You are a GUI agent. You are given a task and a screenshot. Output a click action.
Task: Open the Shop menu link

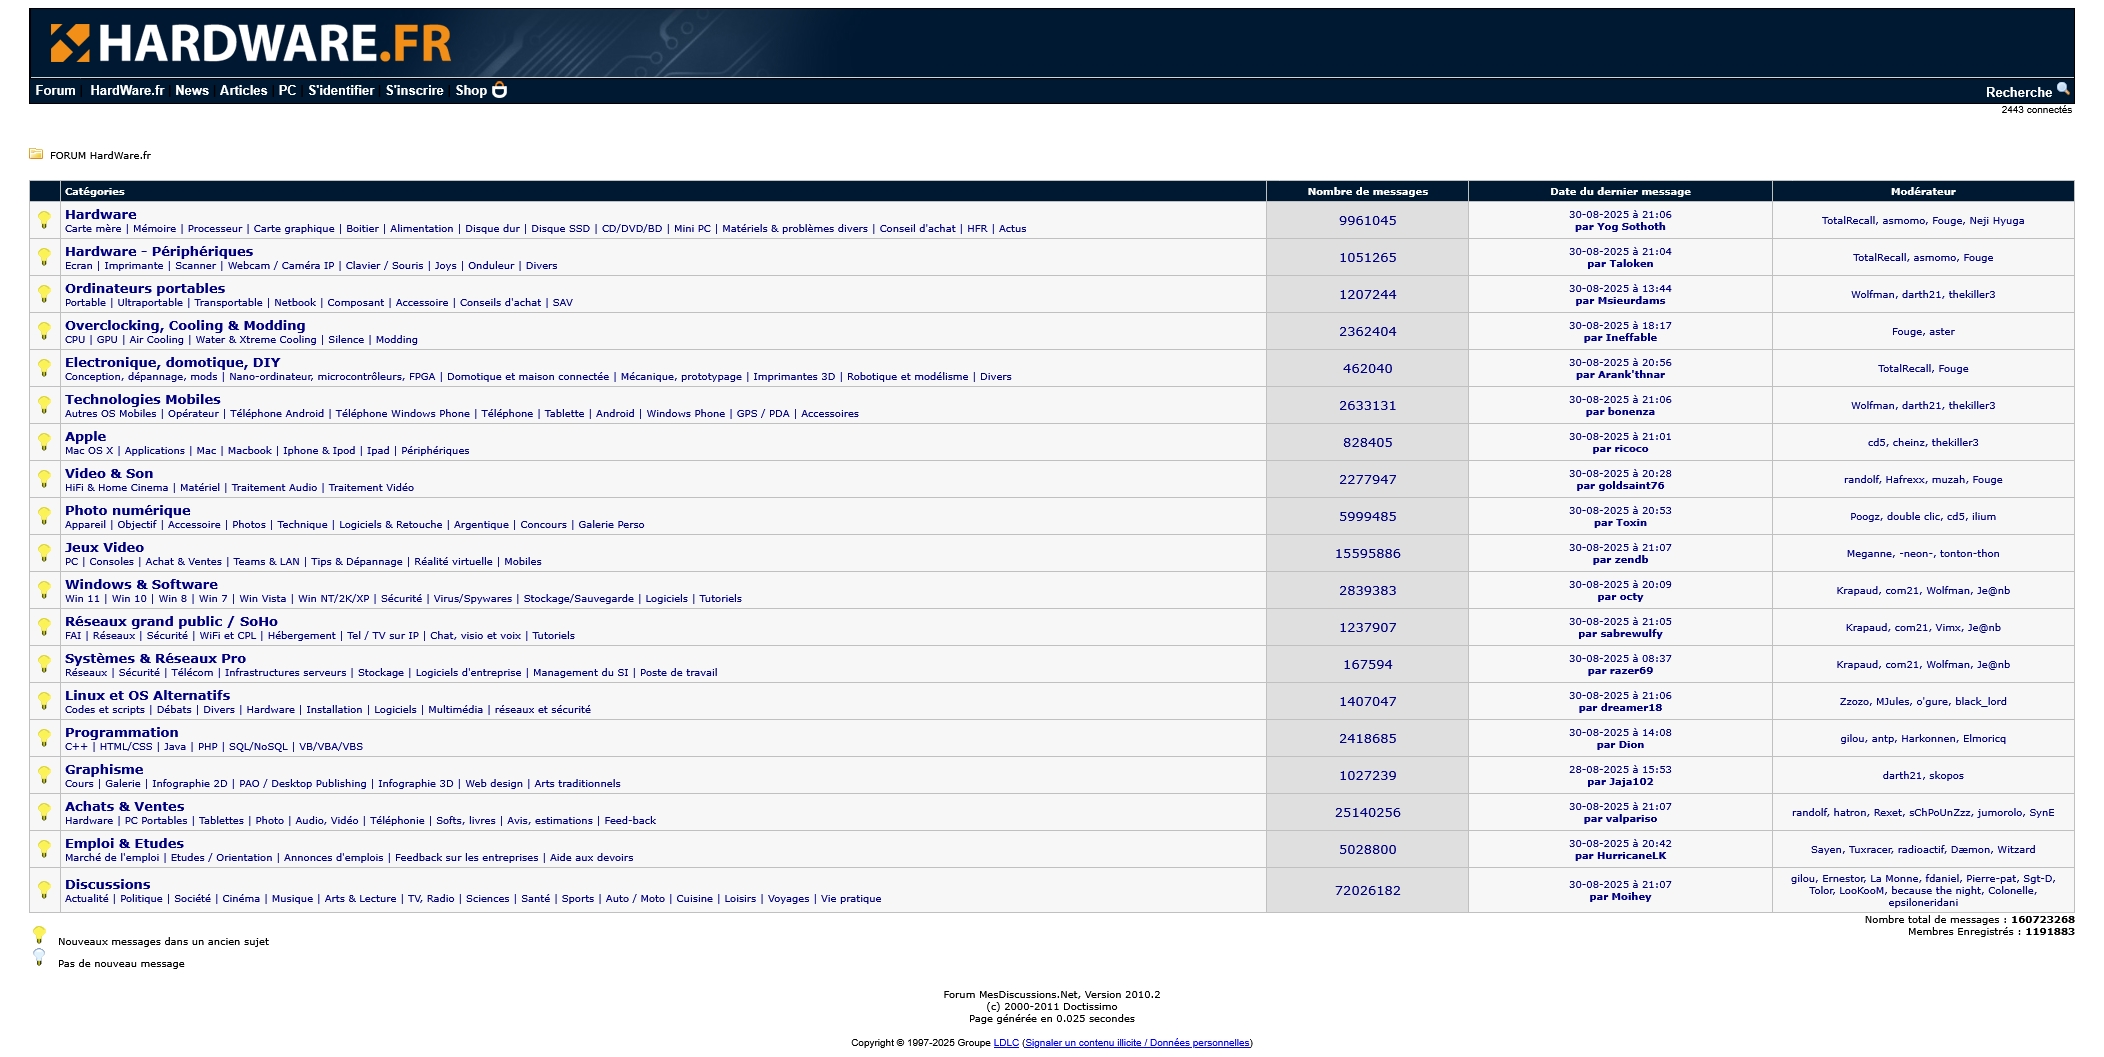471,90
